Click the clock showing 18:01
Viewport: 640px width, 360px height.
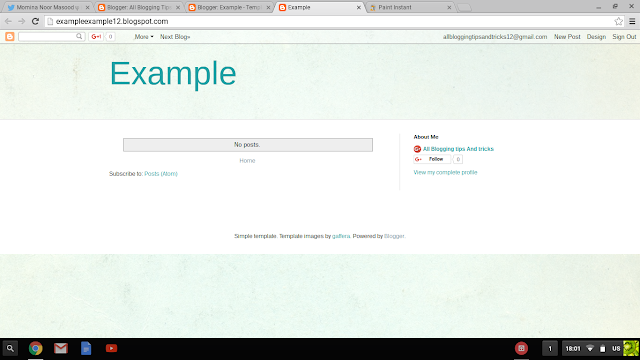[x=573, y=349]
